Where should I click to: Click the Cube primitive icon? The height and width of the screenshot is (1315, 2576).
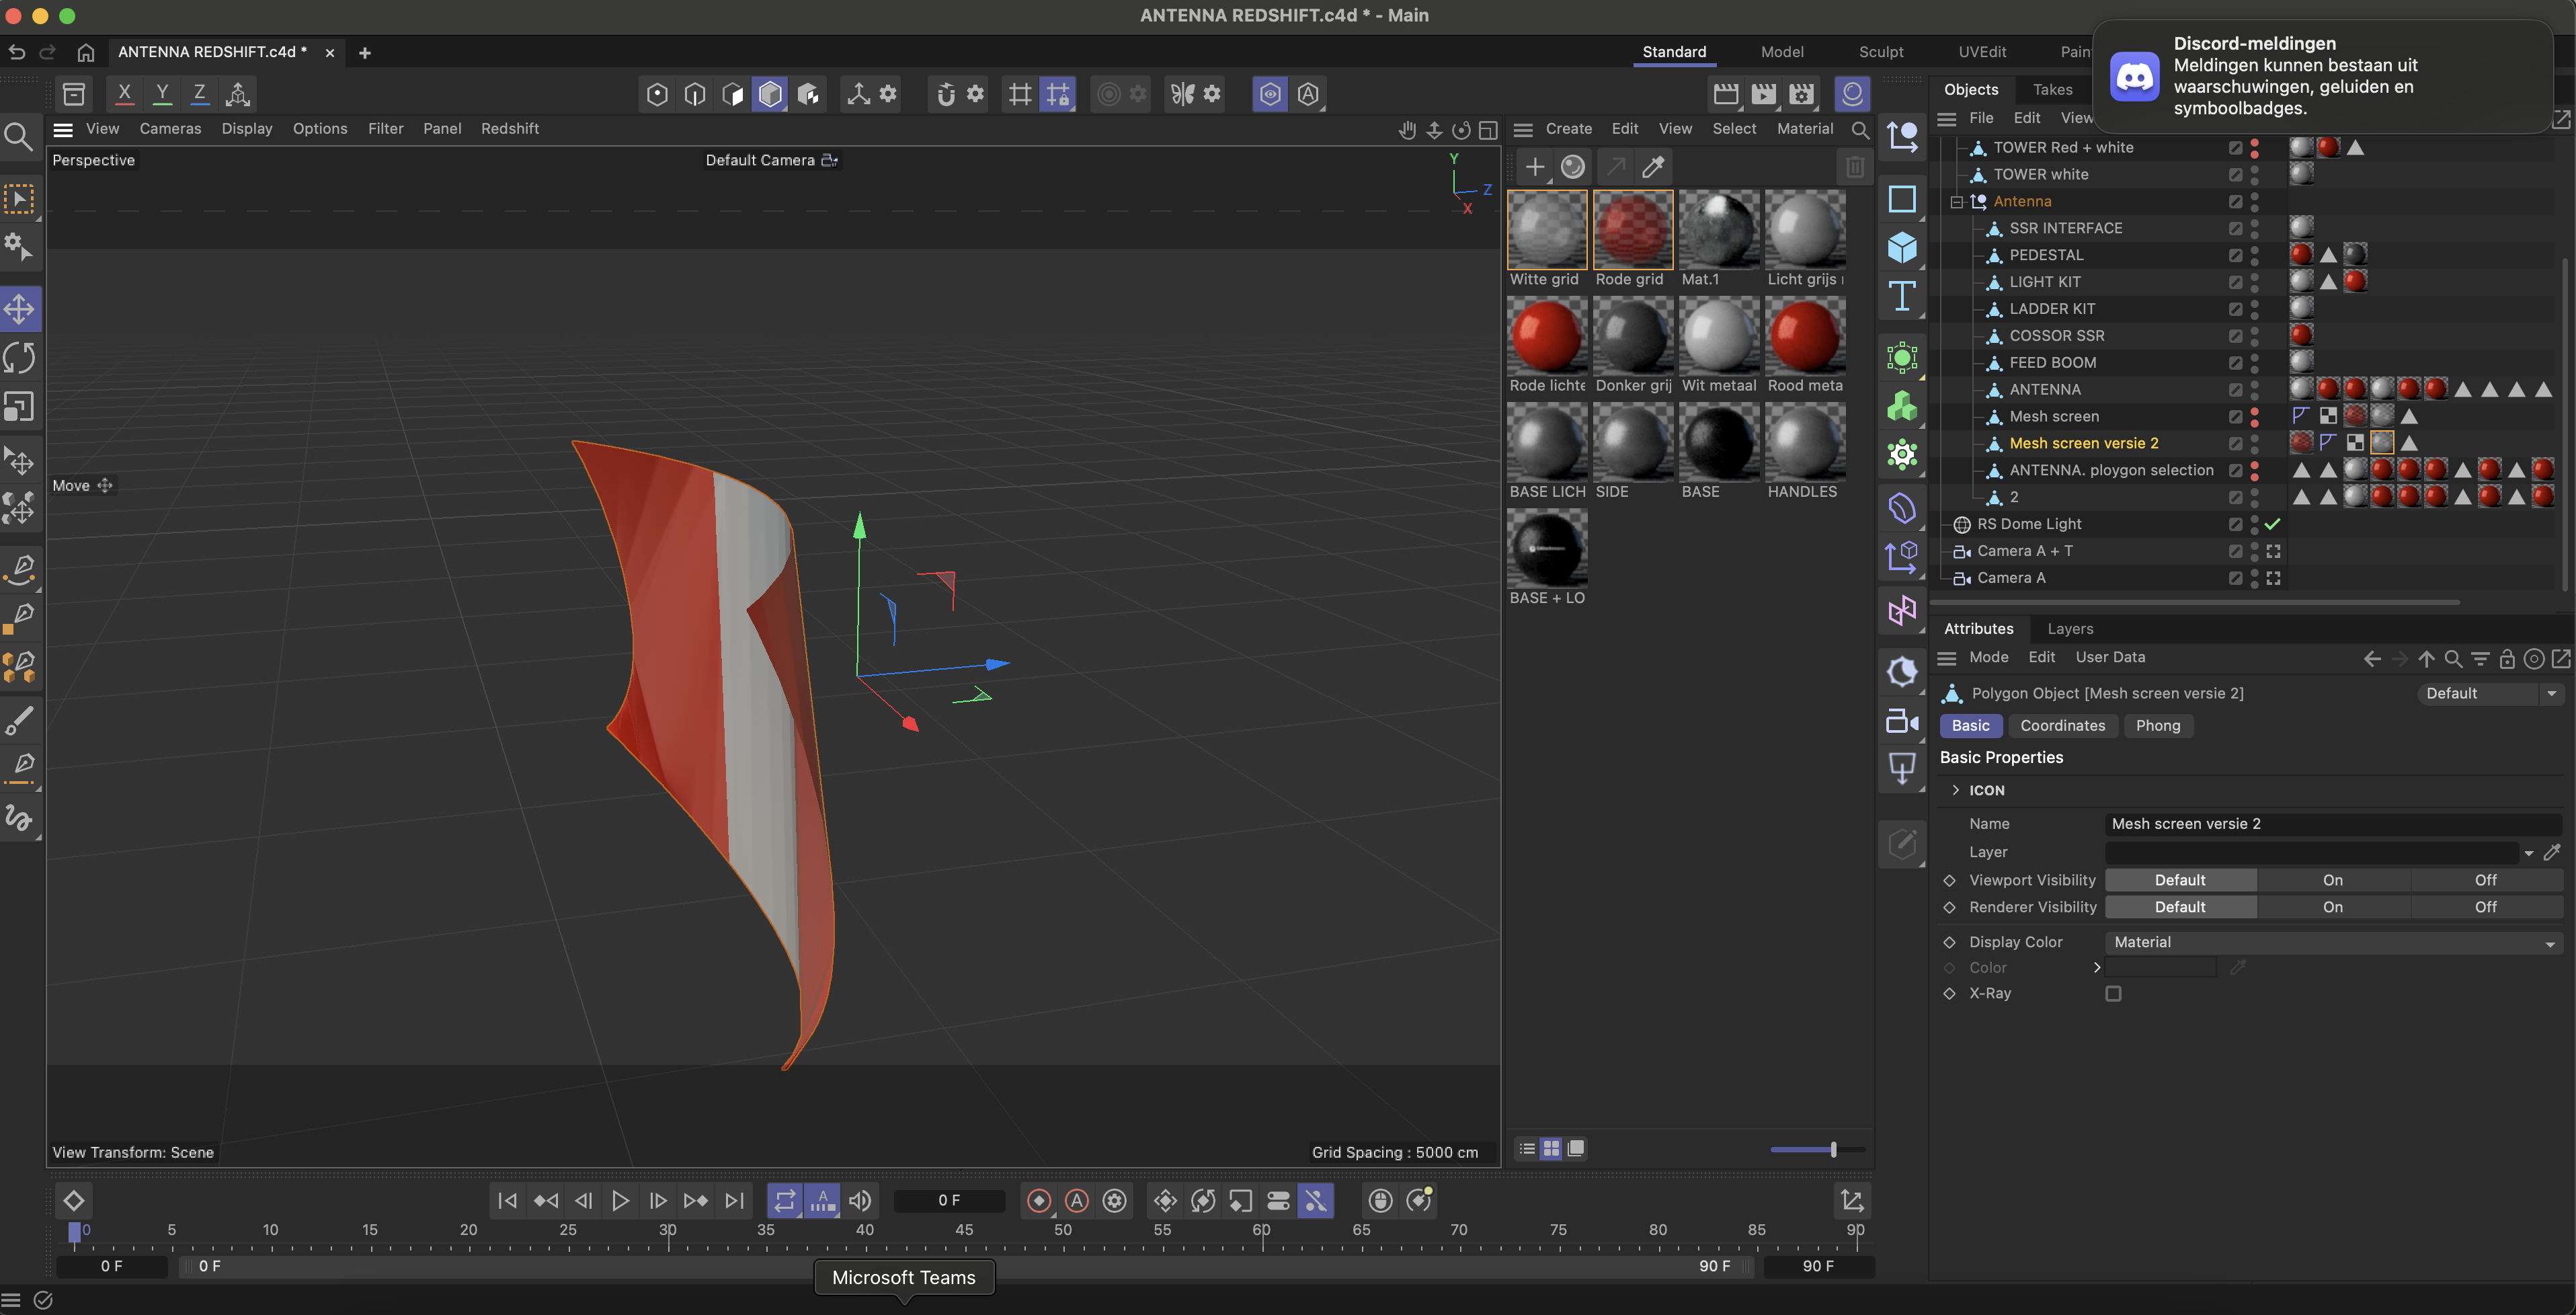[1901, 247]
